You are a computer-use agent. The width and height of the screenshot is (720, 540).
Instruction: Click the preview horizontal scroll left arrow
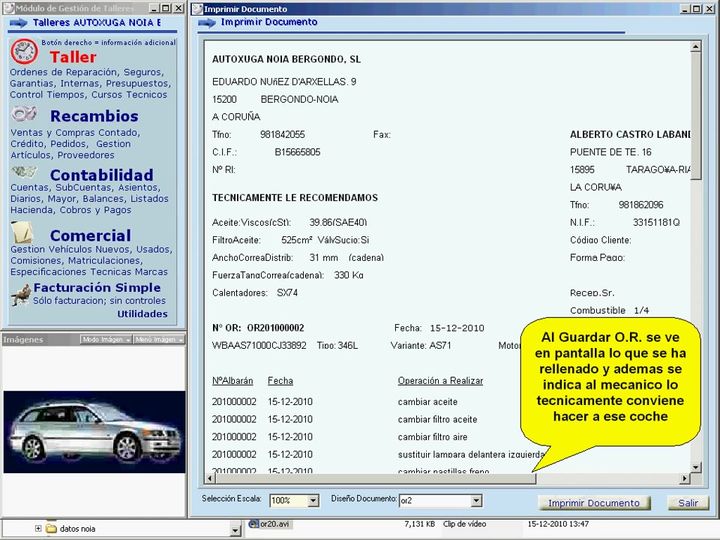210,478
